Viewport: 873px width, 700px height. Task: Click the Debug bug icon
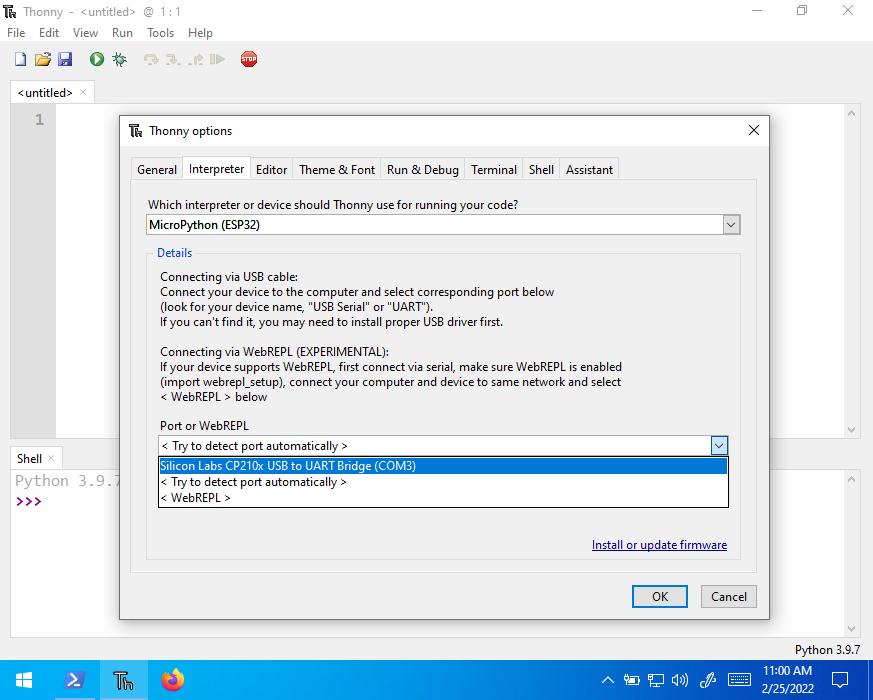pyautogui.click(x=119, y=59)
